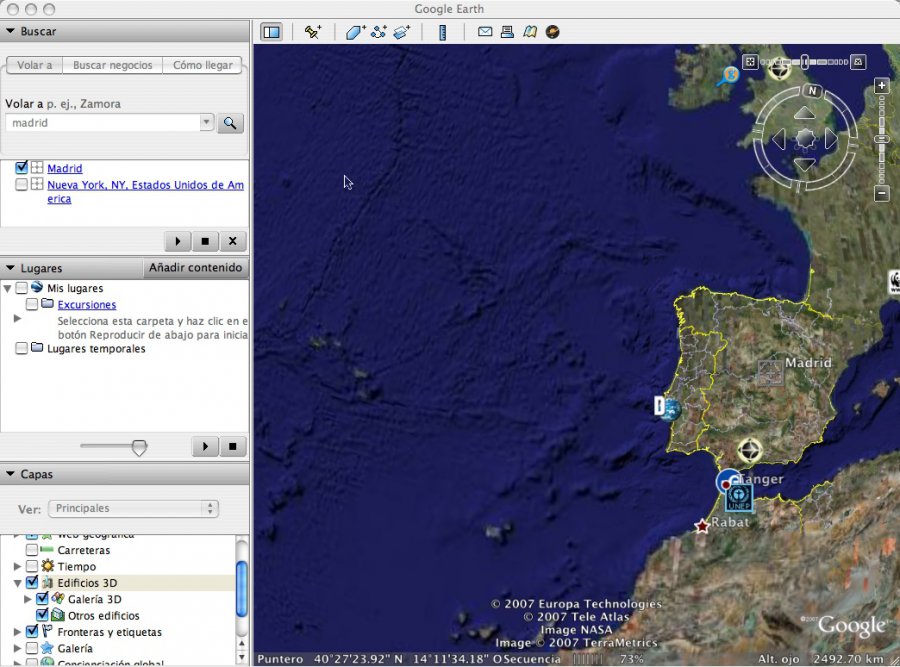Pan the view right with compass arrow
The width and height of the screenshot is (900, 667).
coord(831,139)
